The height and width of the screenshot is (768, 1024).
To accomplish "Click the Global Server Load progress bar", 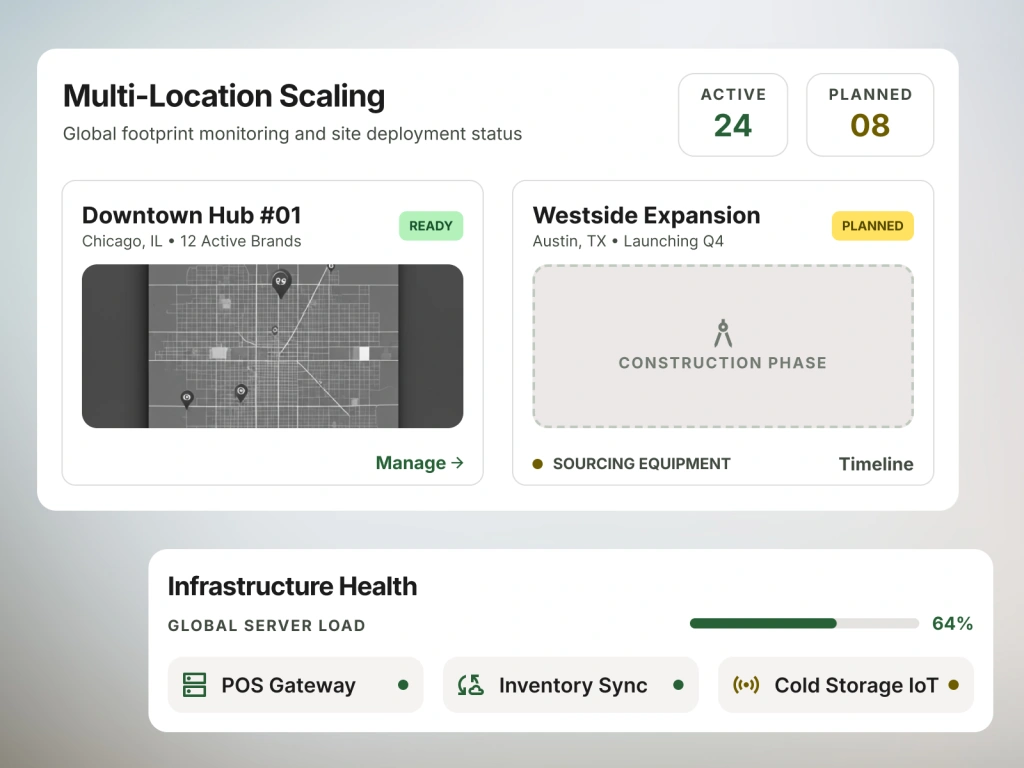I will pos(805,624).
